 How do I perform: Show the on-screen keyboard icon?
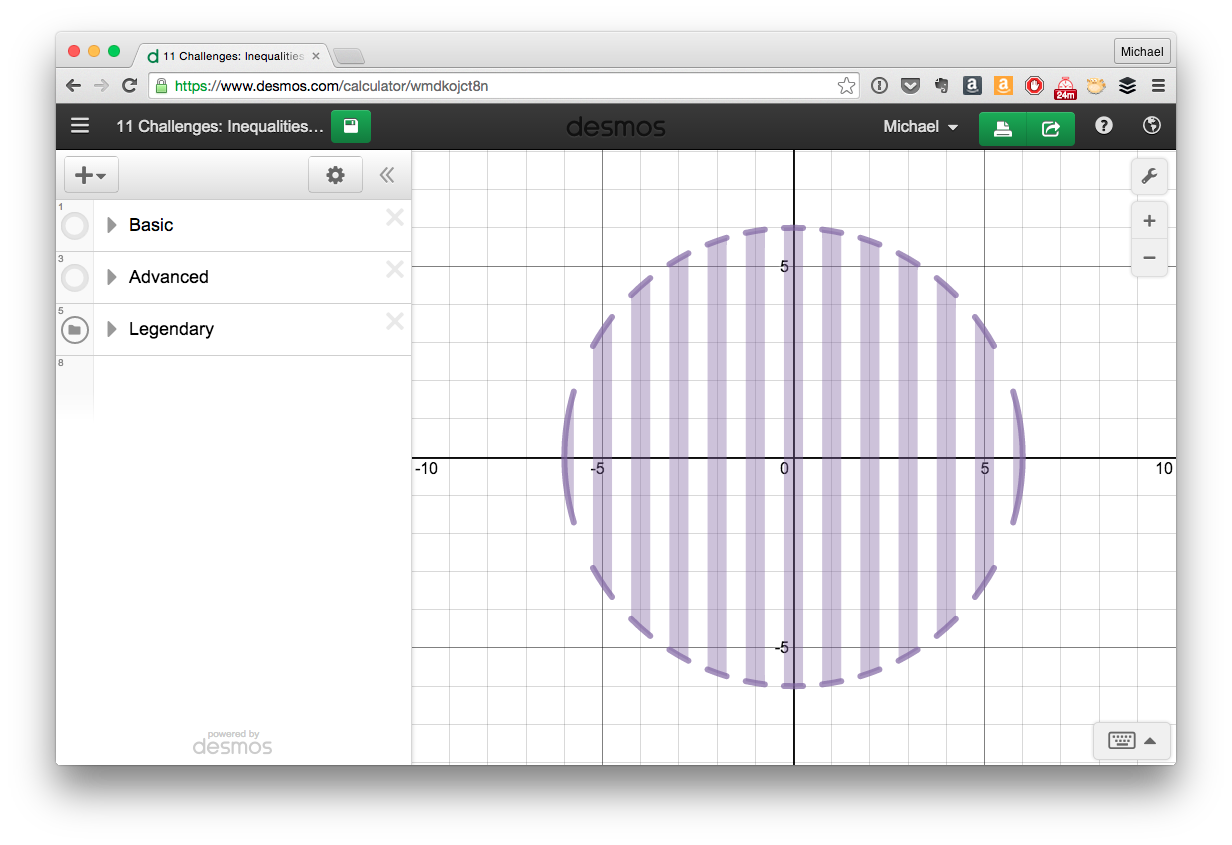[x=1121, y=740]
